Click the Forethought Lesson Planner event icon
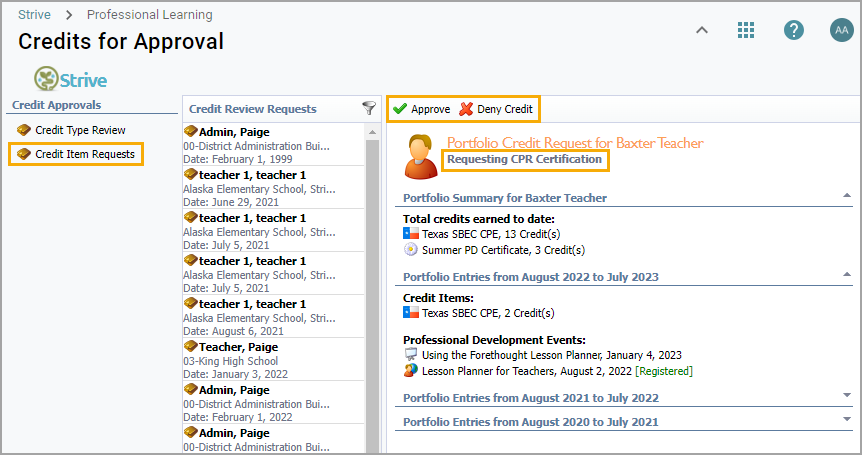Image resolution: width=862 pixels, height=455 pixels. click(411, 354)
